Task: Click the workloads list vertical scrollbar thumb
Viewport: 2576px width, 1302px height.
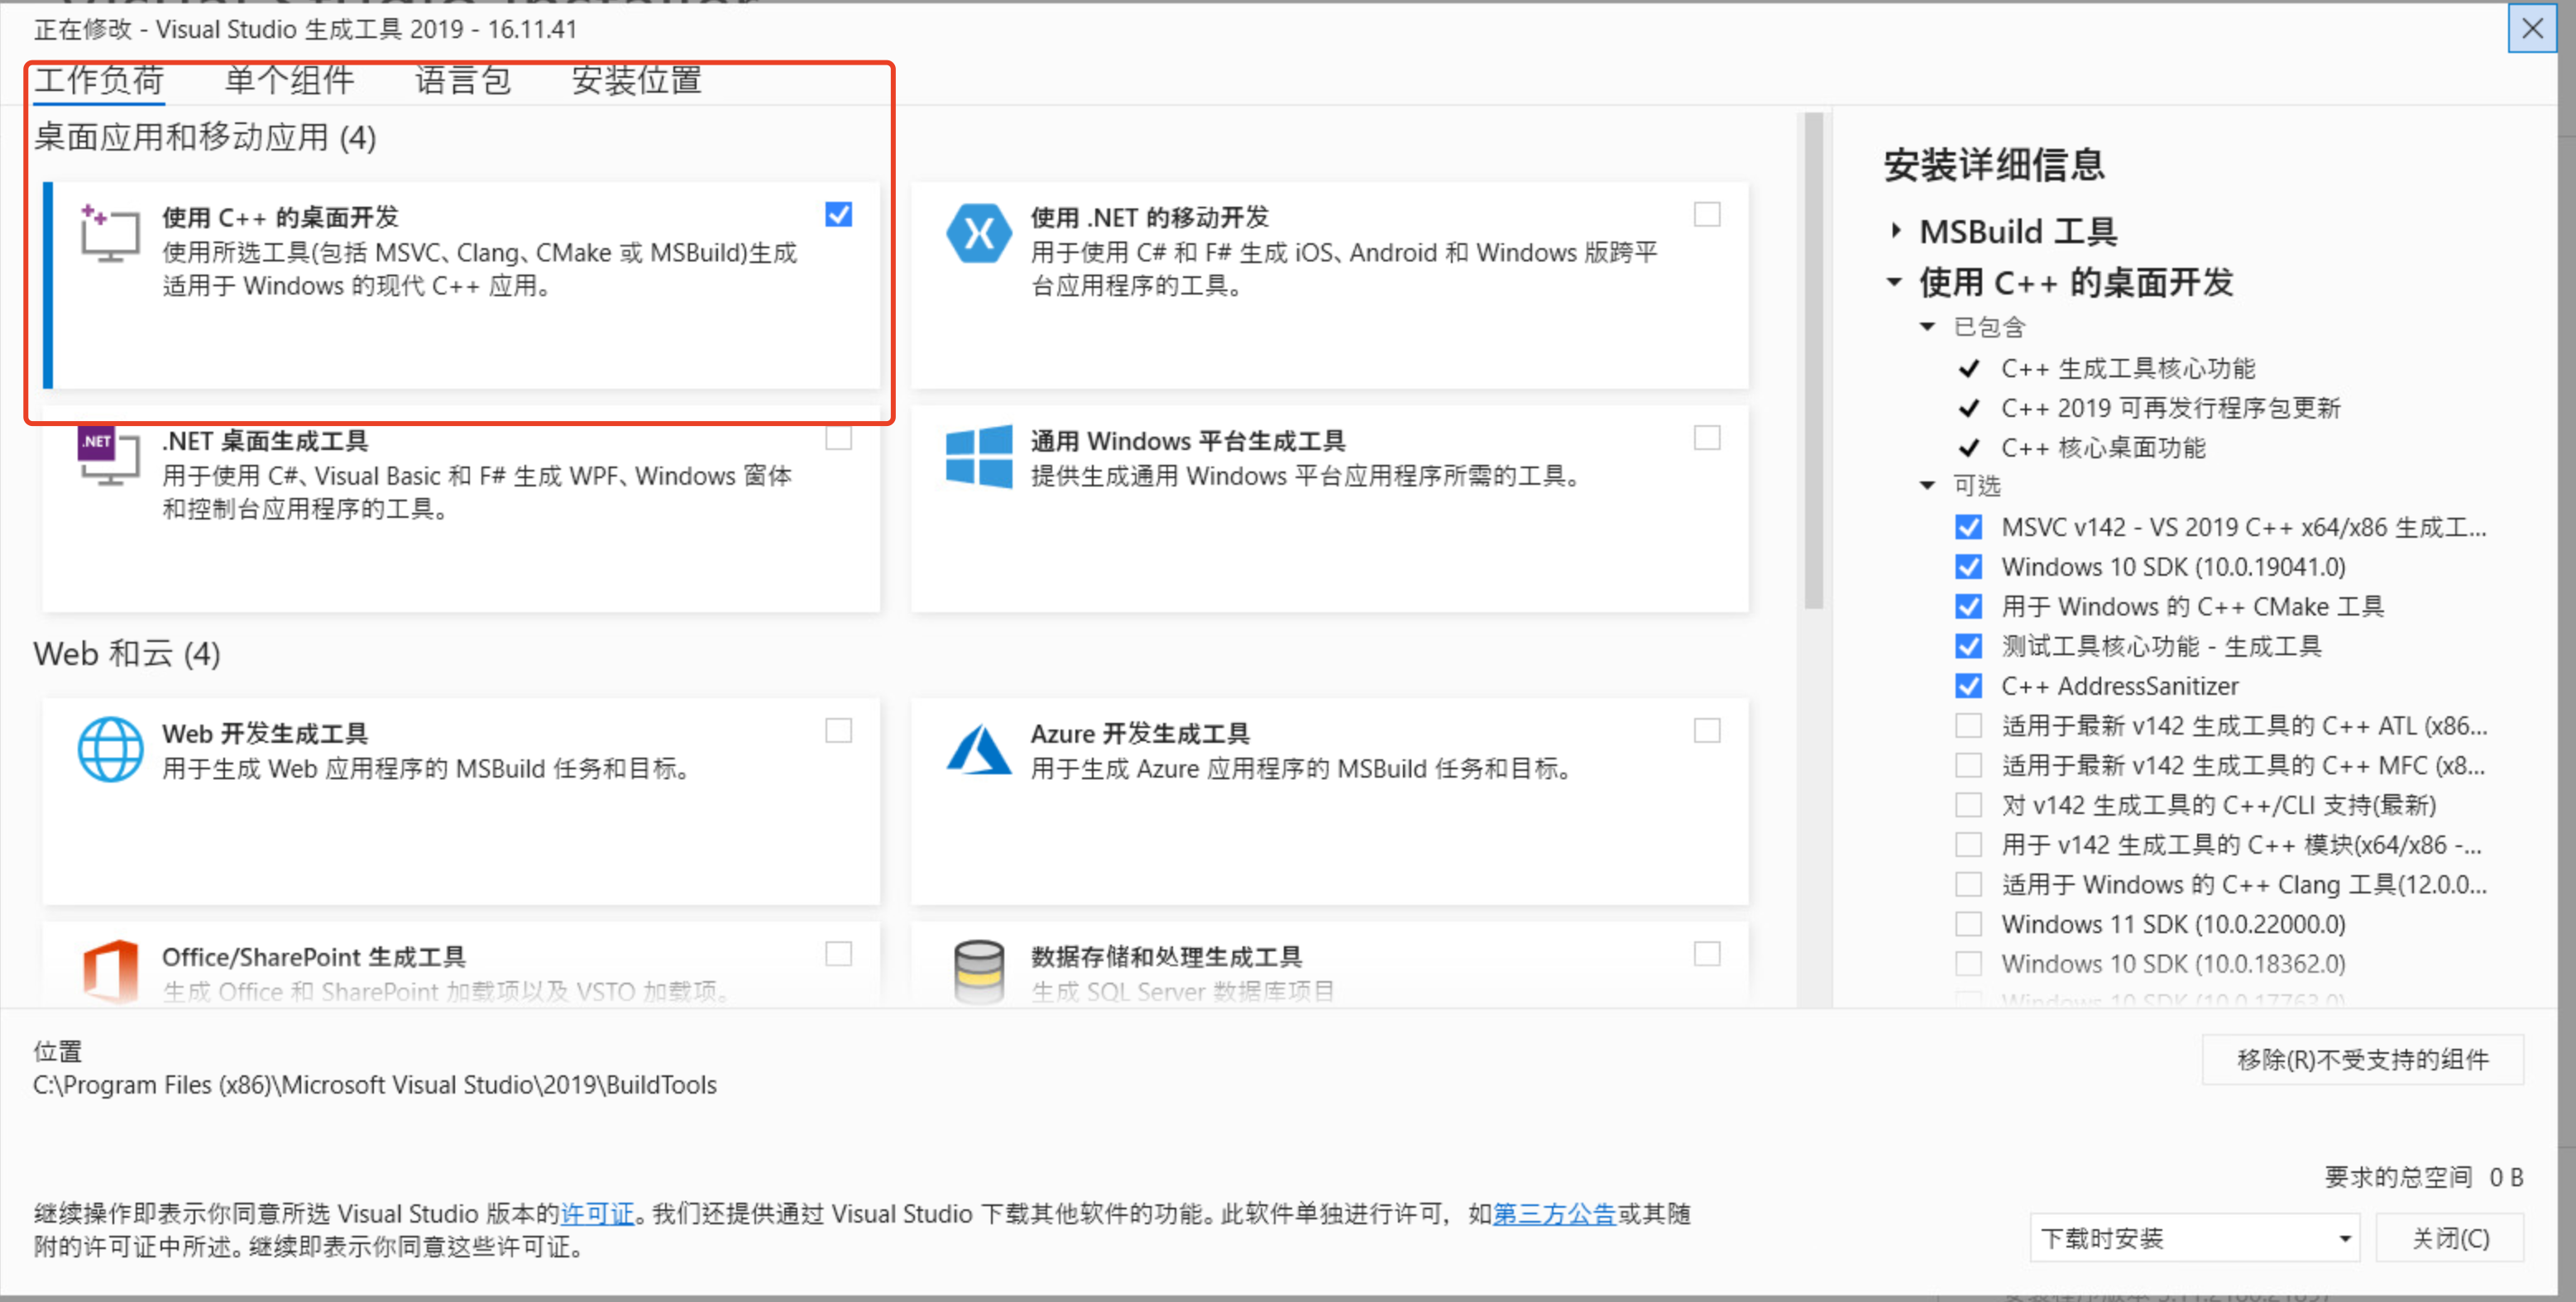Action: 1813,360
